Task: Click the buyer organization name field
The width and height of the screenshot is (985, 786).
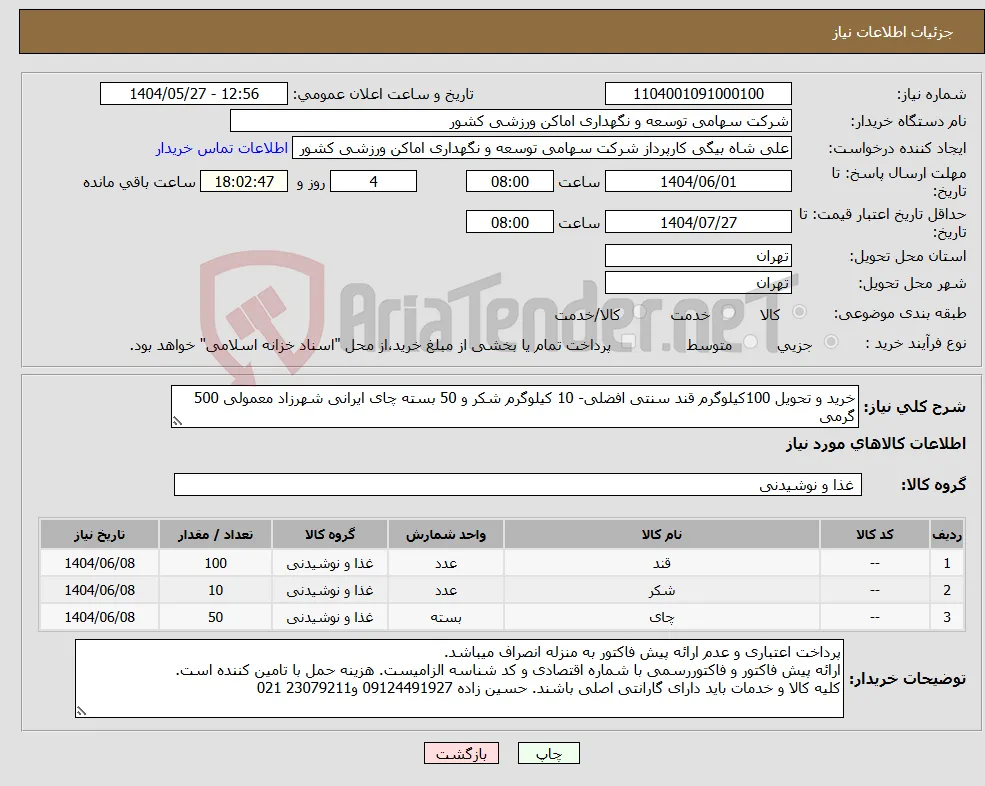Action: point(511,121)
